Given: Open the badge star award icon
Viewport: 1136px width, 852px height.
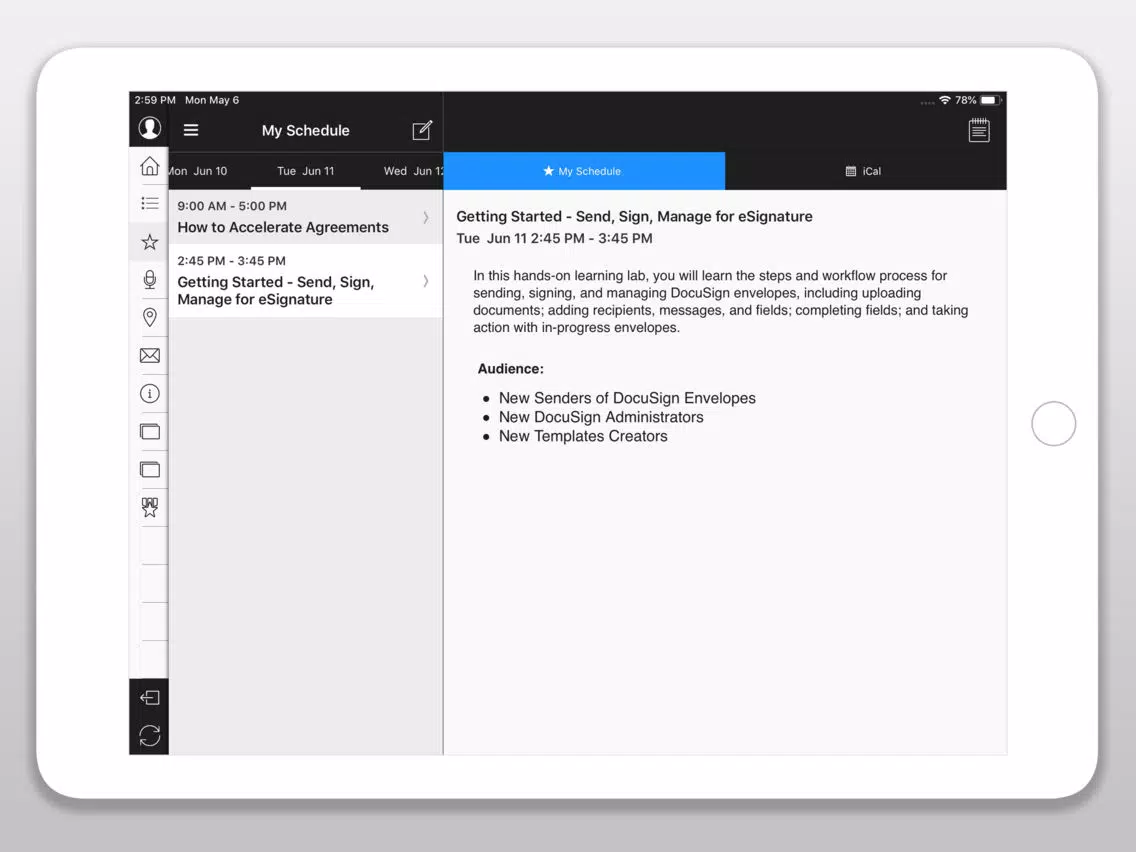Looking at the screenshot, I should coord(149,507).
